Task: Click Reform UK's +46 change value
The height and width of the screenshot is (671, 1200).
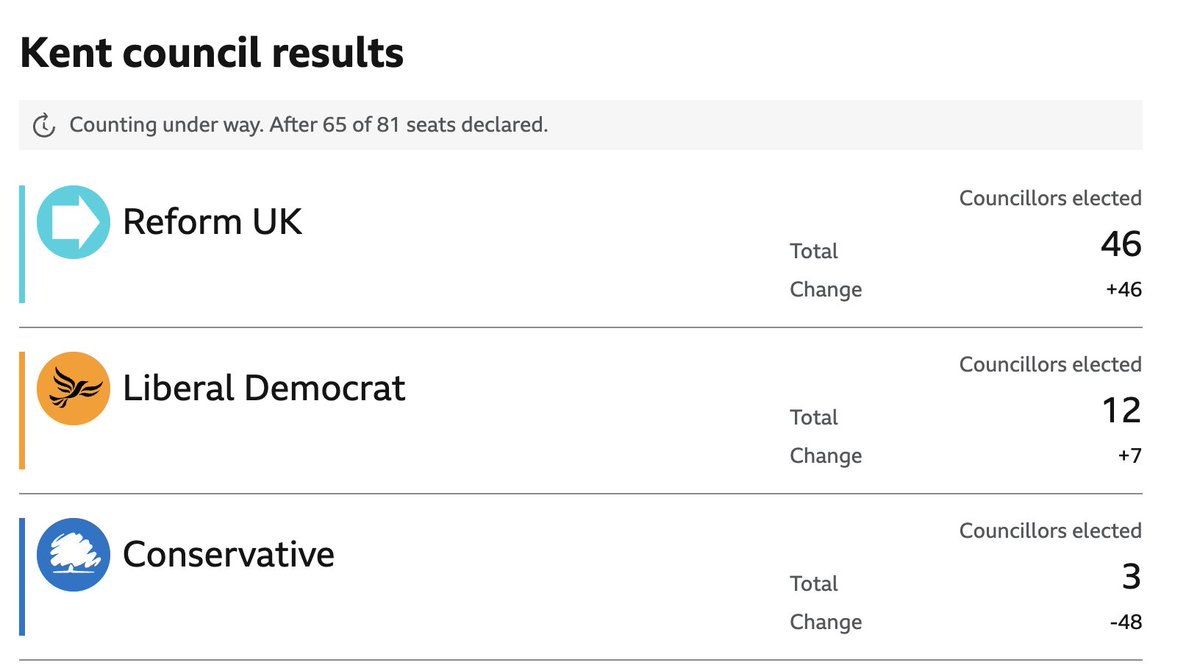Action: [x=1124, y=290]
